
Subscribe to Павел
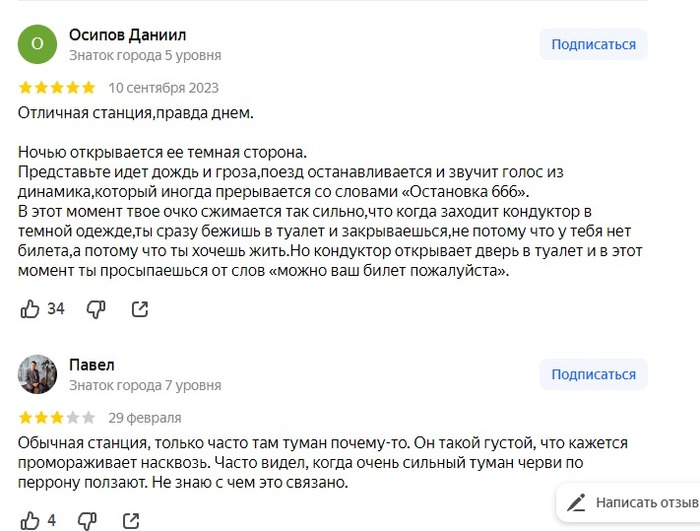[x=593, y=375]
